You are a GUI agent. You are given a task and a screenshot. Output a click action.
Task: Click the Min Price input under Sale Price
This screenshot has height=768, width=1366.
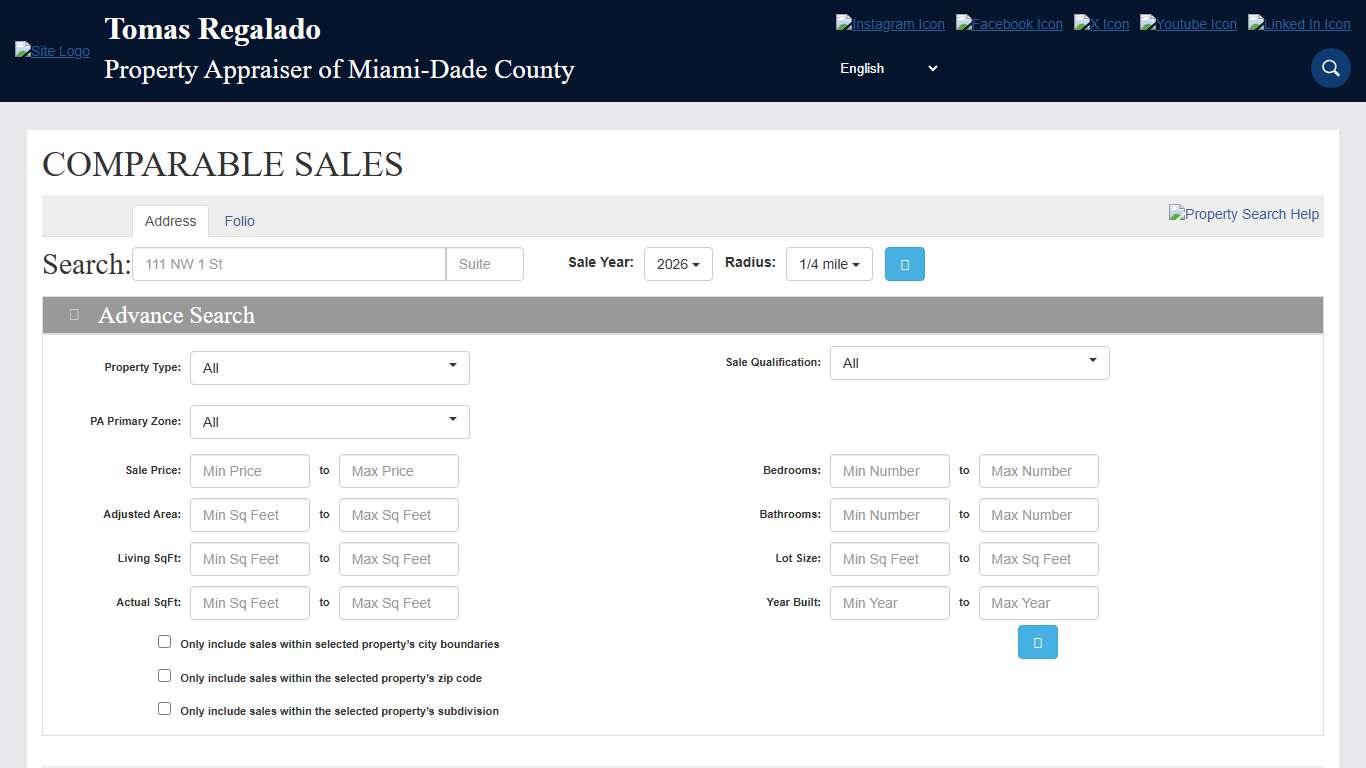249,470
